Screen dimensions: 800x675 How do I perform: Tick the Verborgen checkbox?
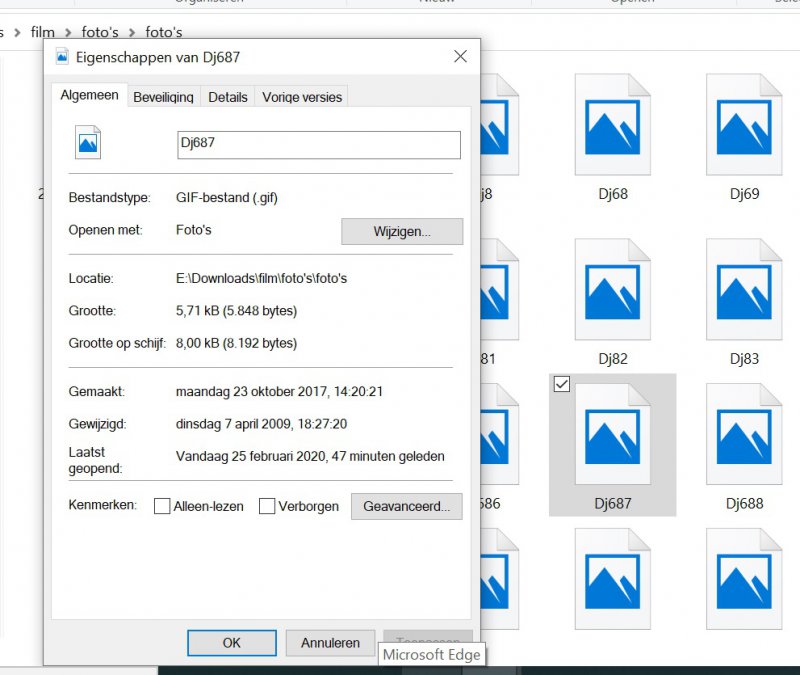[267, 507]
